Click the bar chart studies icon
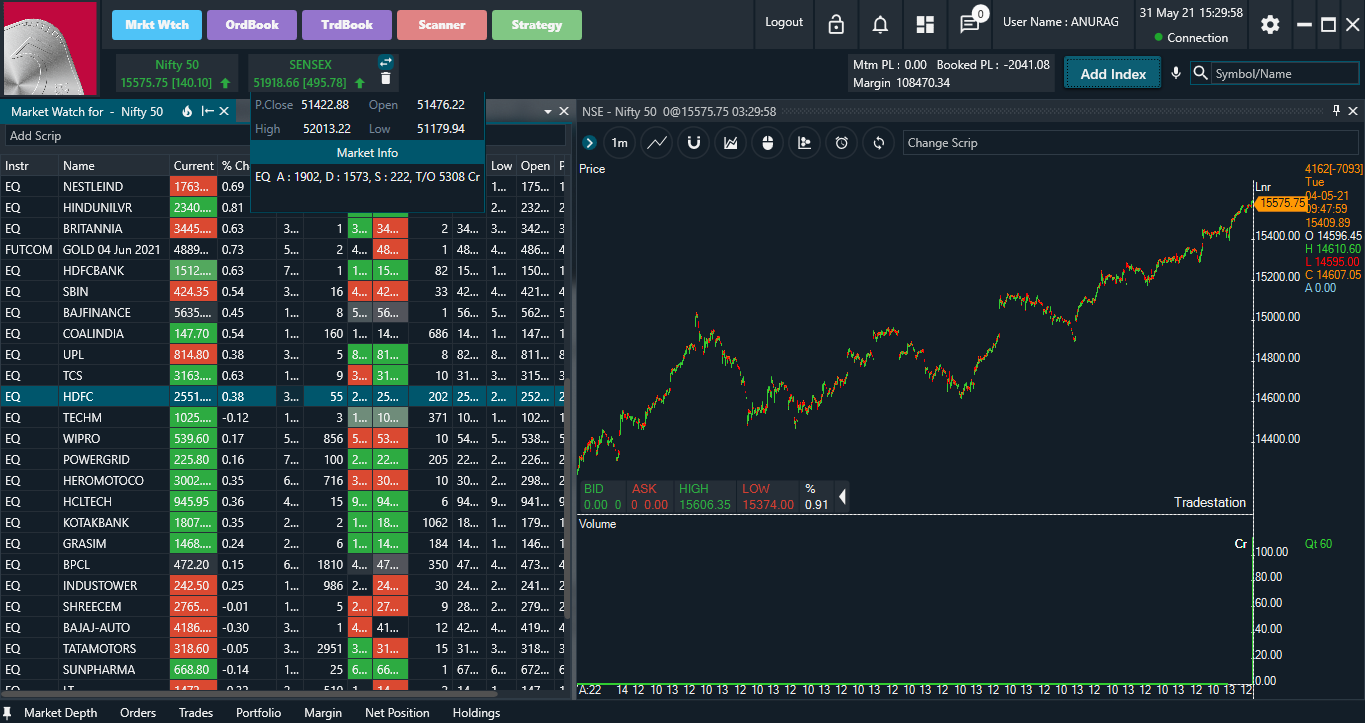This screenshot has width=1365, height=723. pos(805,143)
